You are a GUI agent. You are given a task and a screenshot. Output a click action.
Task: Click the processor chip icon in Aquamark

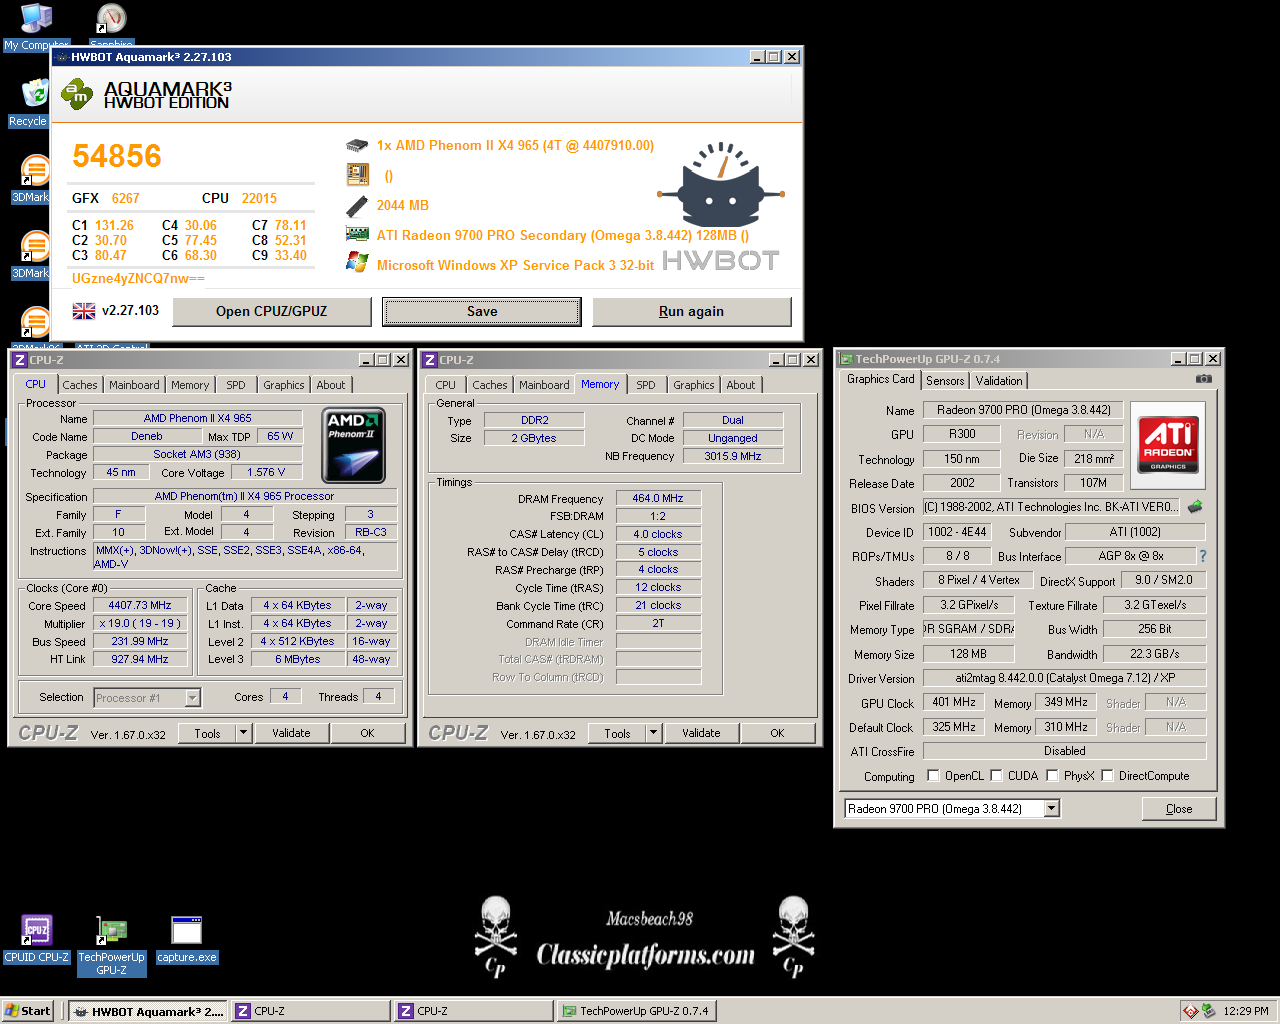[357, 145]
